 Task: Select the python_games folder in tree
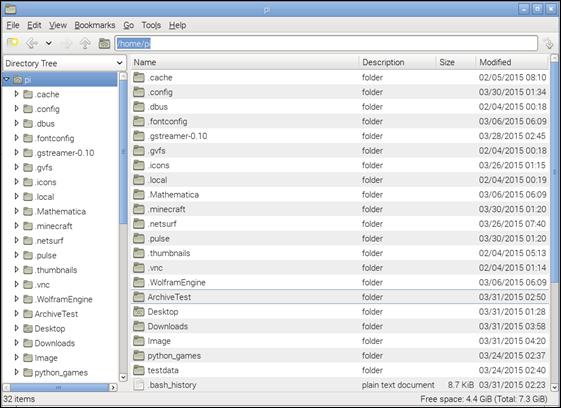click(61, 373)
